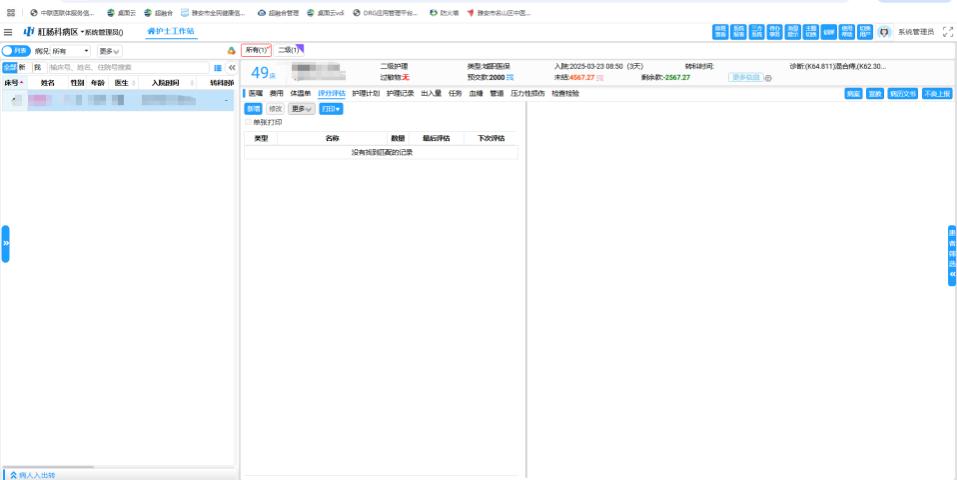Click the 三方系统 top toolbar button

point(757,32)
